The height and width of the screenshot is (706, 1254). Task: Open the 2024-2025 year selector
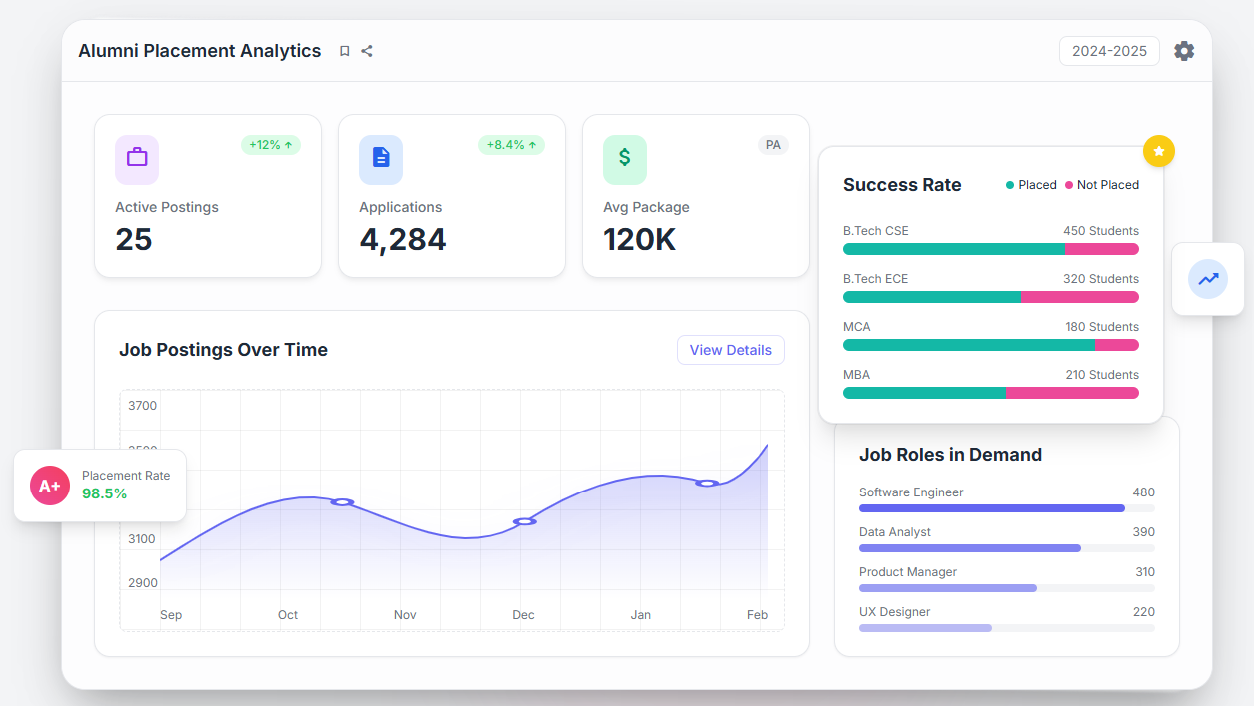(1109, 51)
